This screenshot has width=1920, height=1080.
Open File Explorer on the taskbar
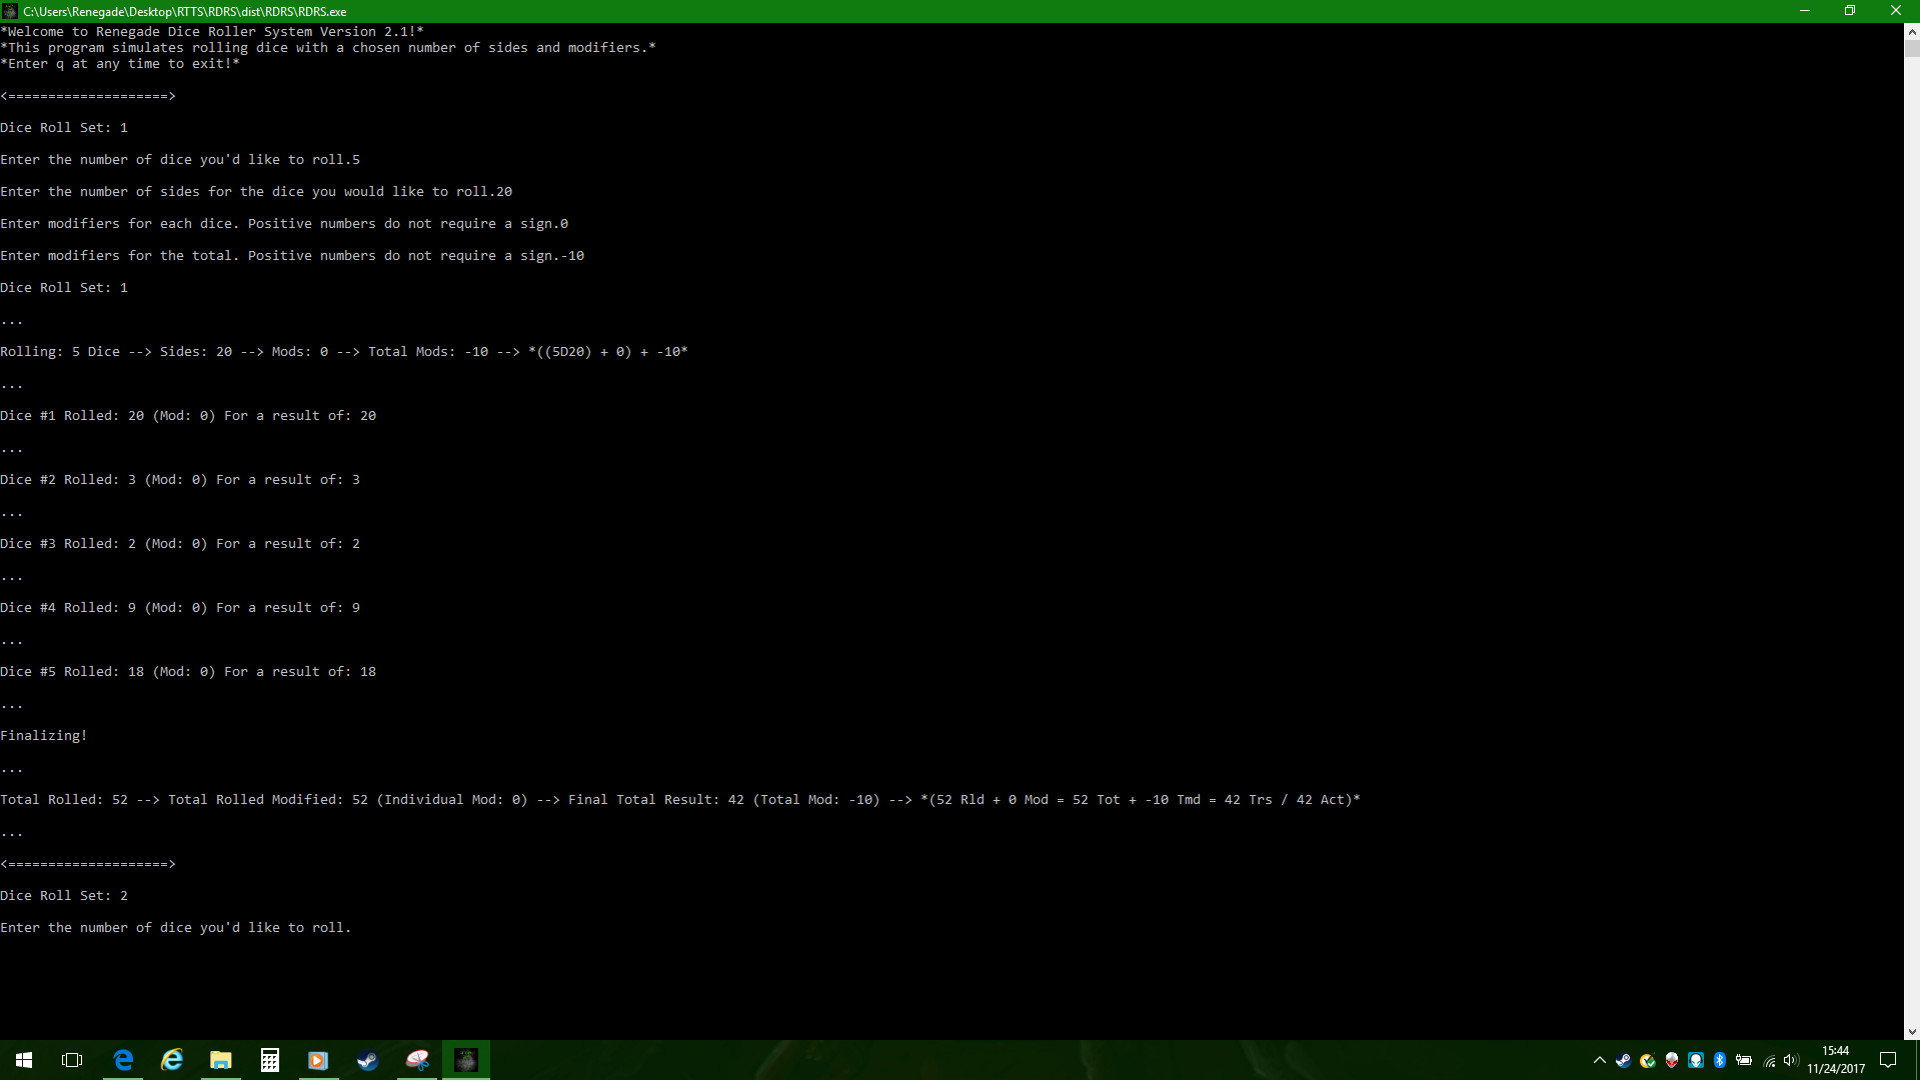point(220,1060)
